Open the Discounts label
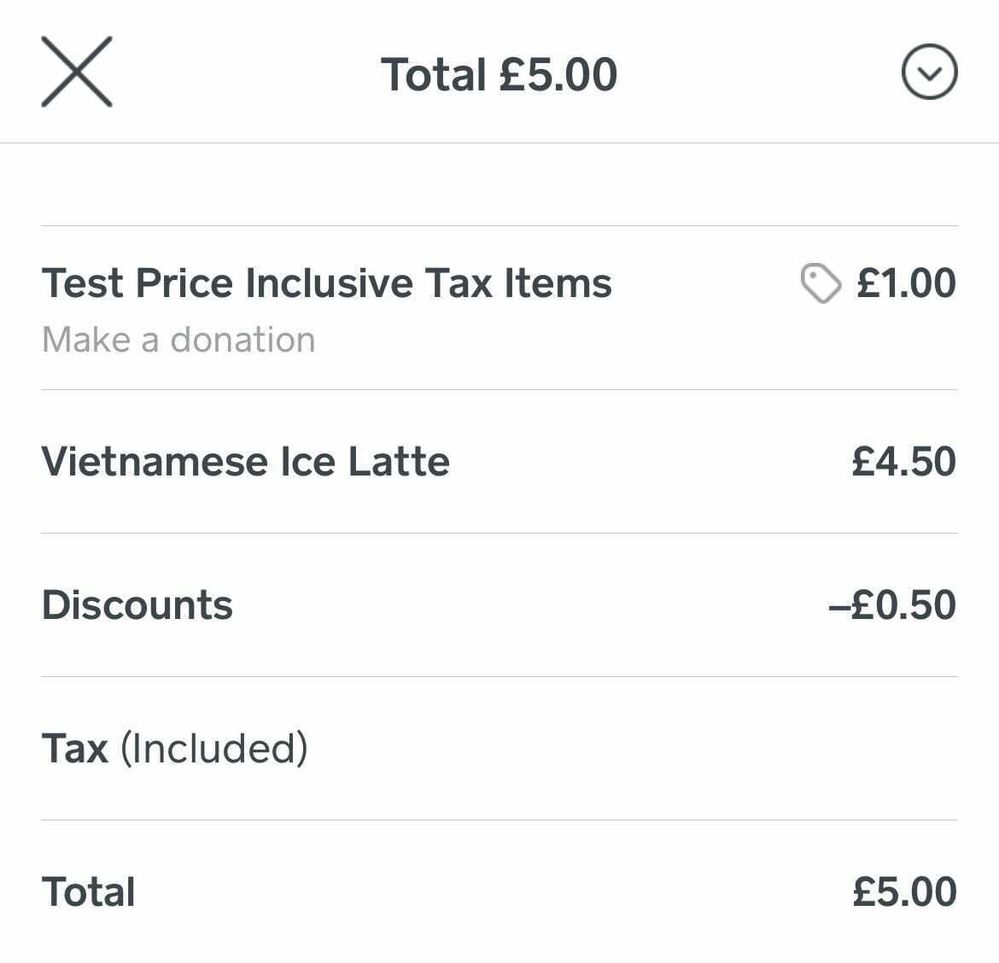The width and height of the screenshot is (999, 963). 137,605
